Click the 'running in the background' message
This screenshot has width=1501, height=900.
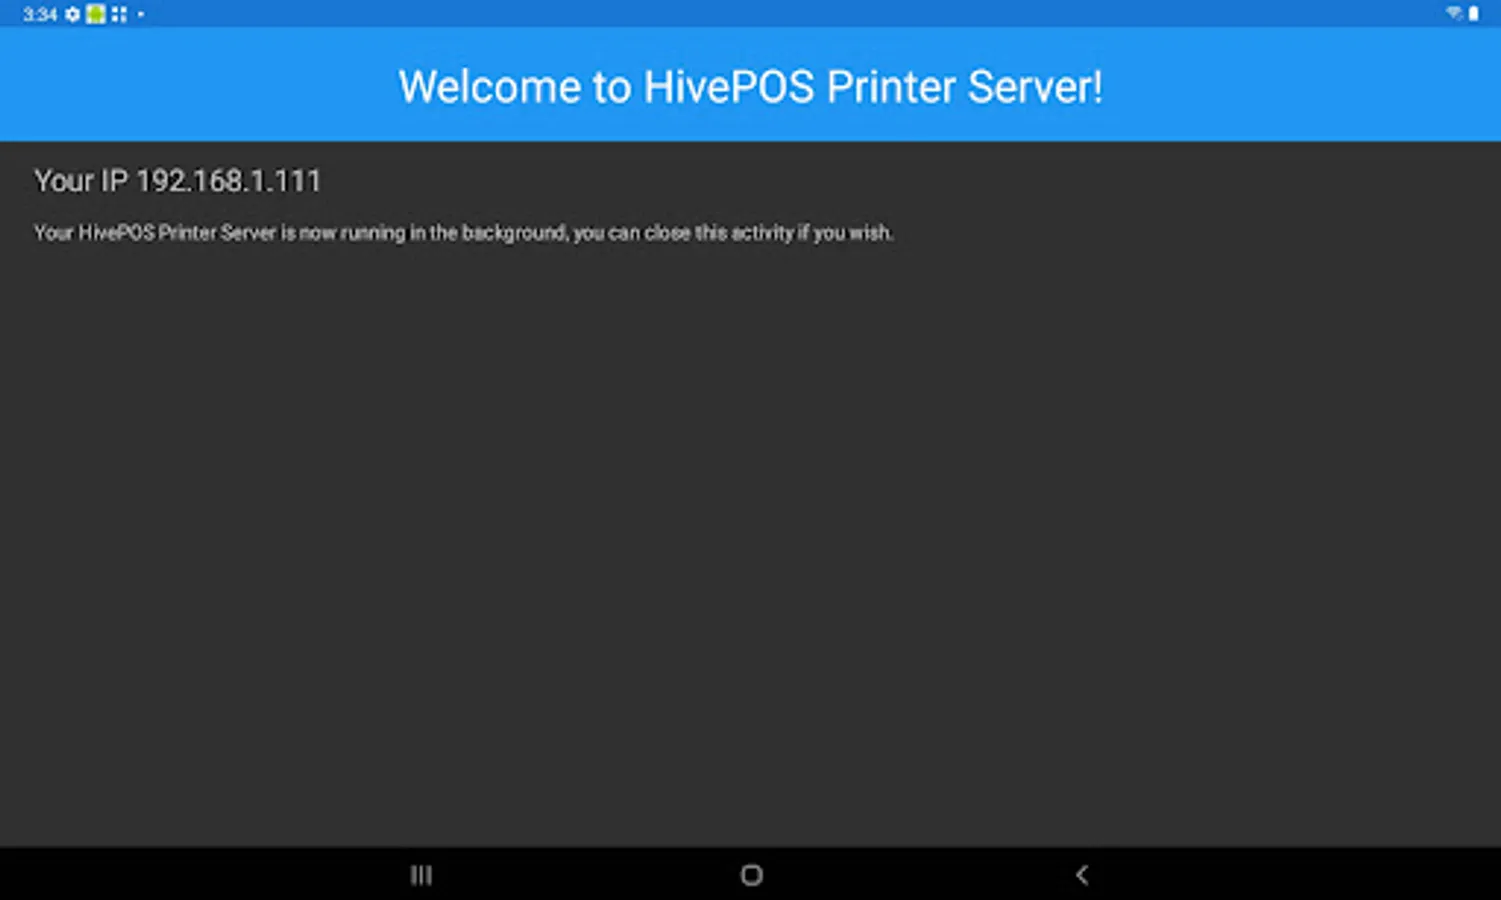pos(463,232)
